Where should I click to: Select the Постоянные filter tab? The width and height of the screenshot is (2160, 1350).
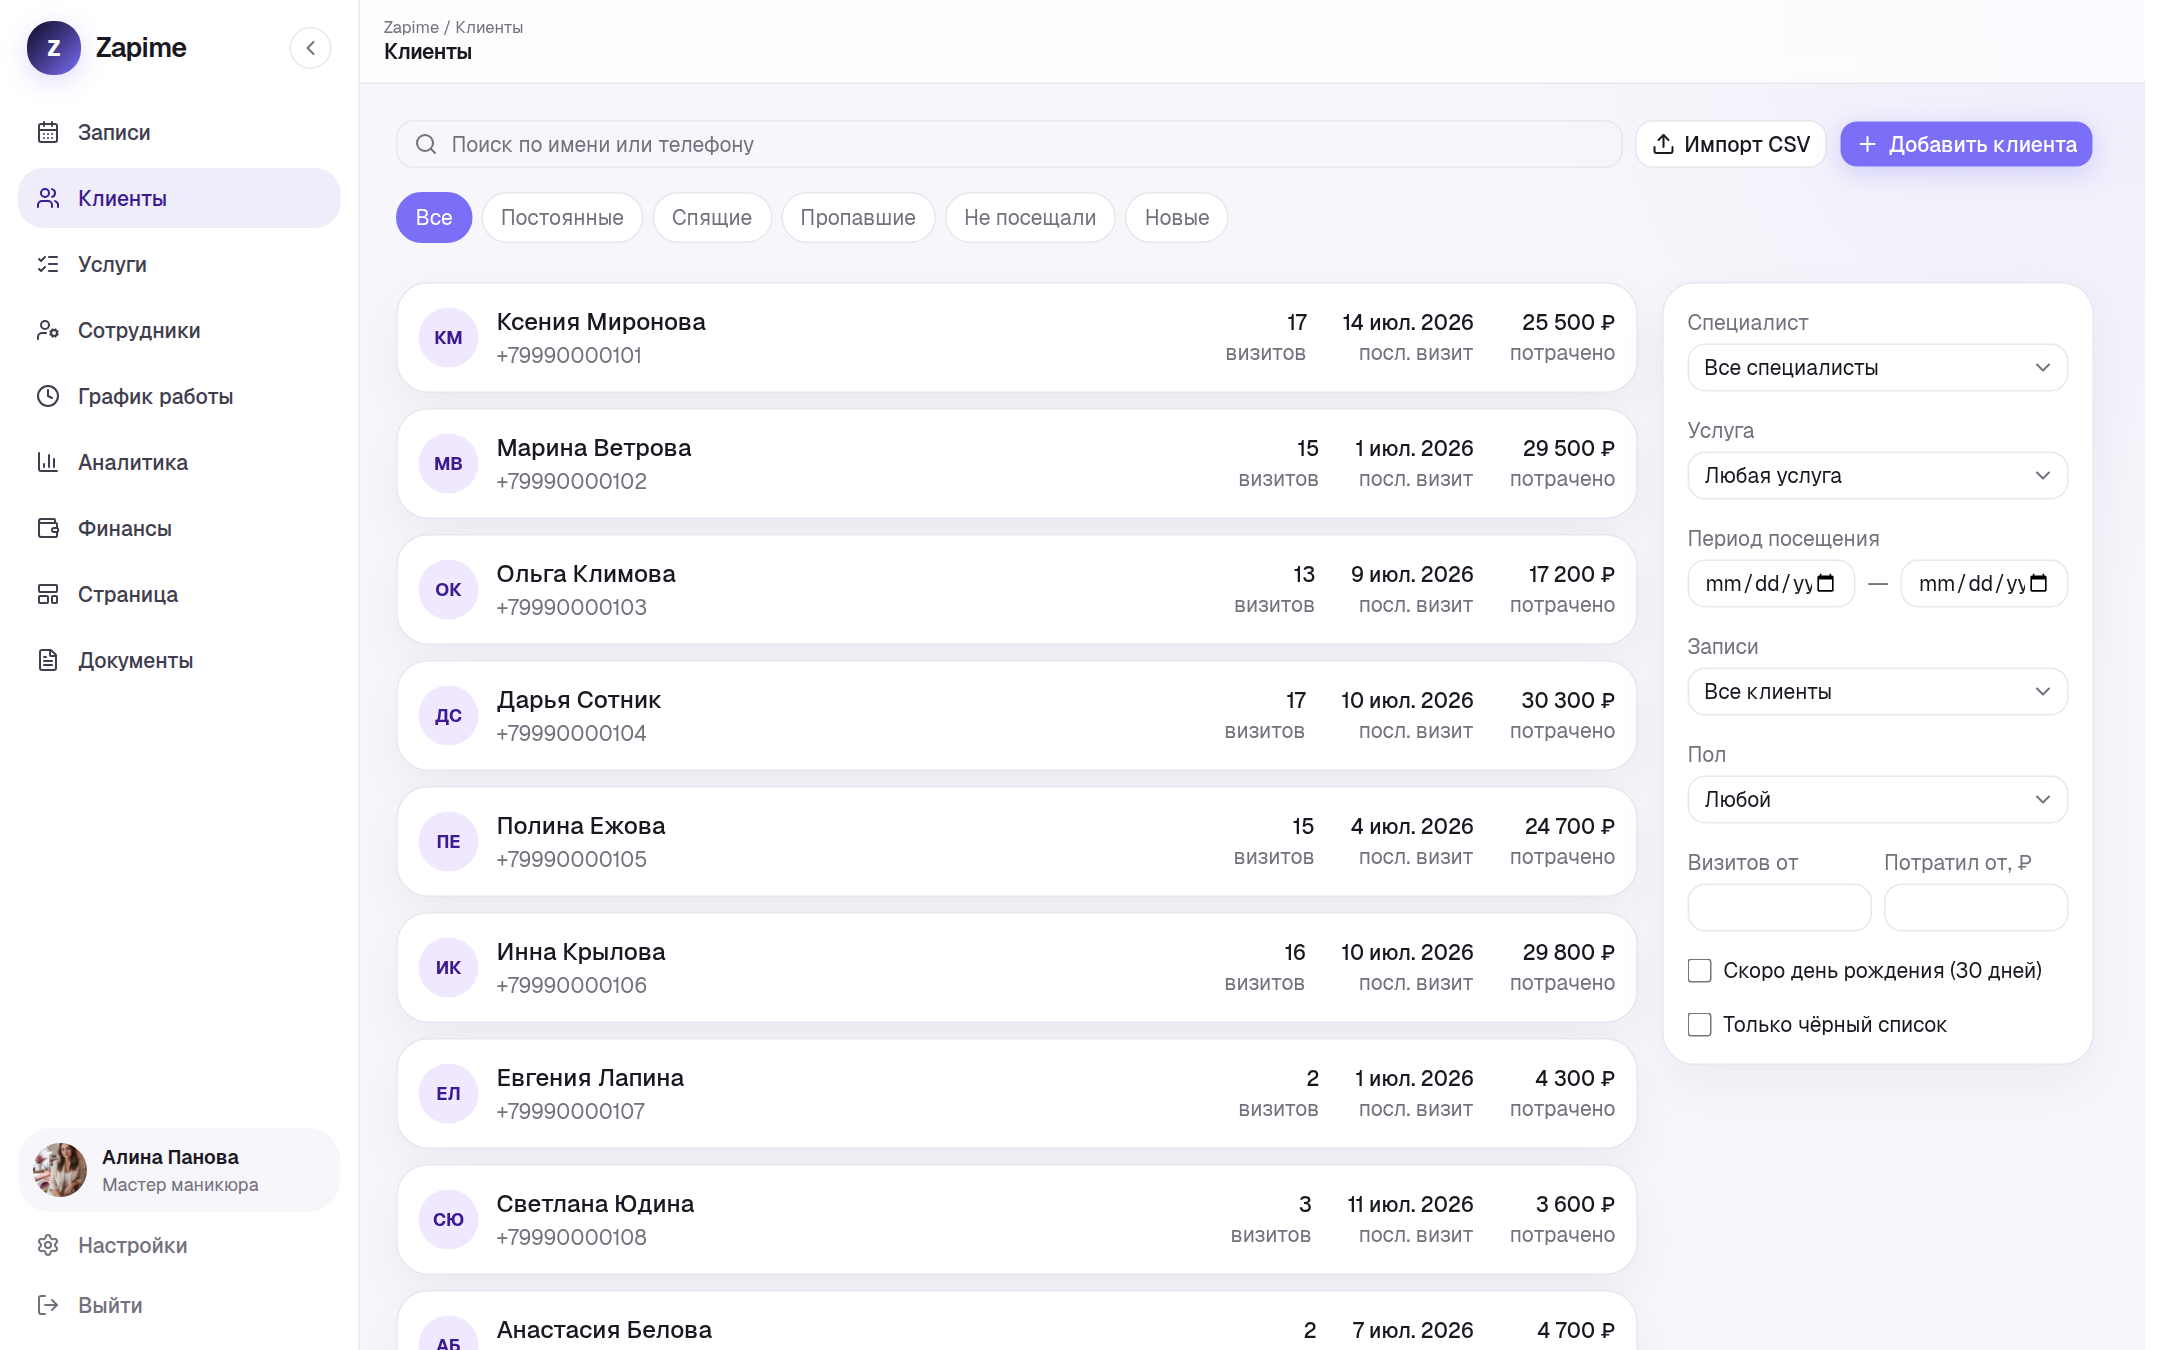tap(562, 217)
